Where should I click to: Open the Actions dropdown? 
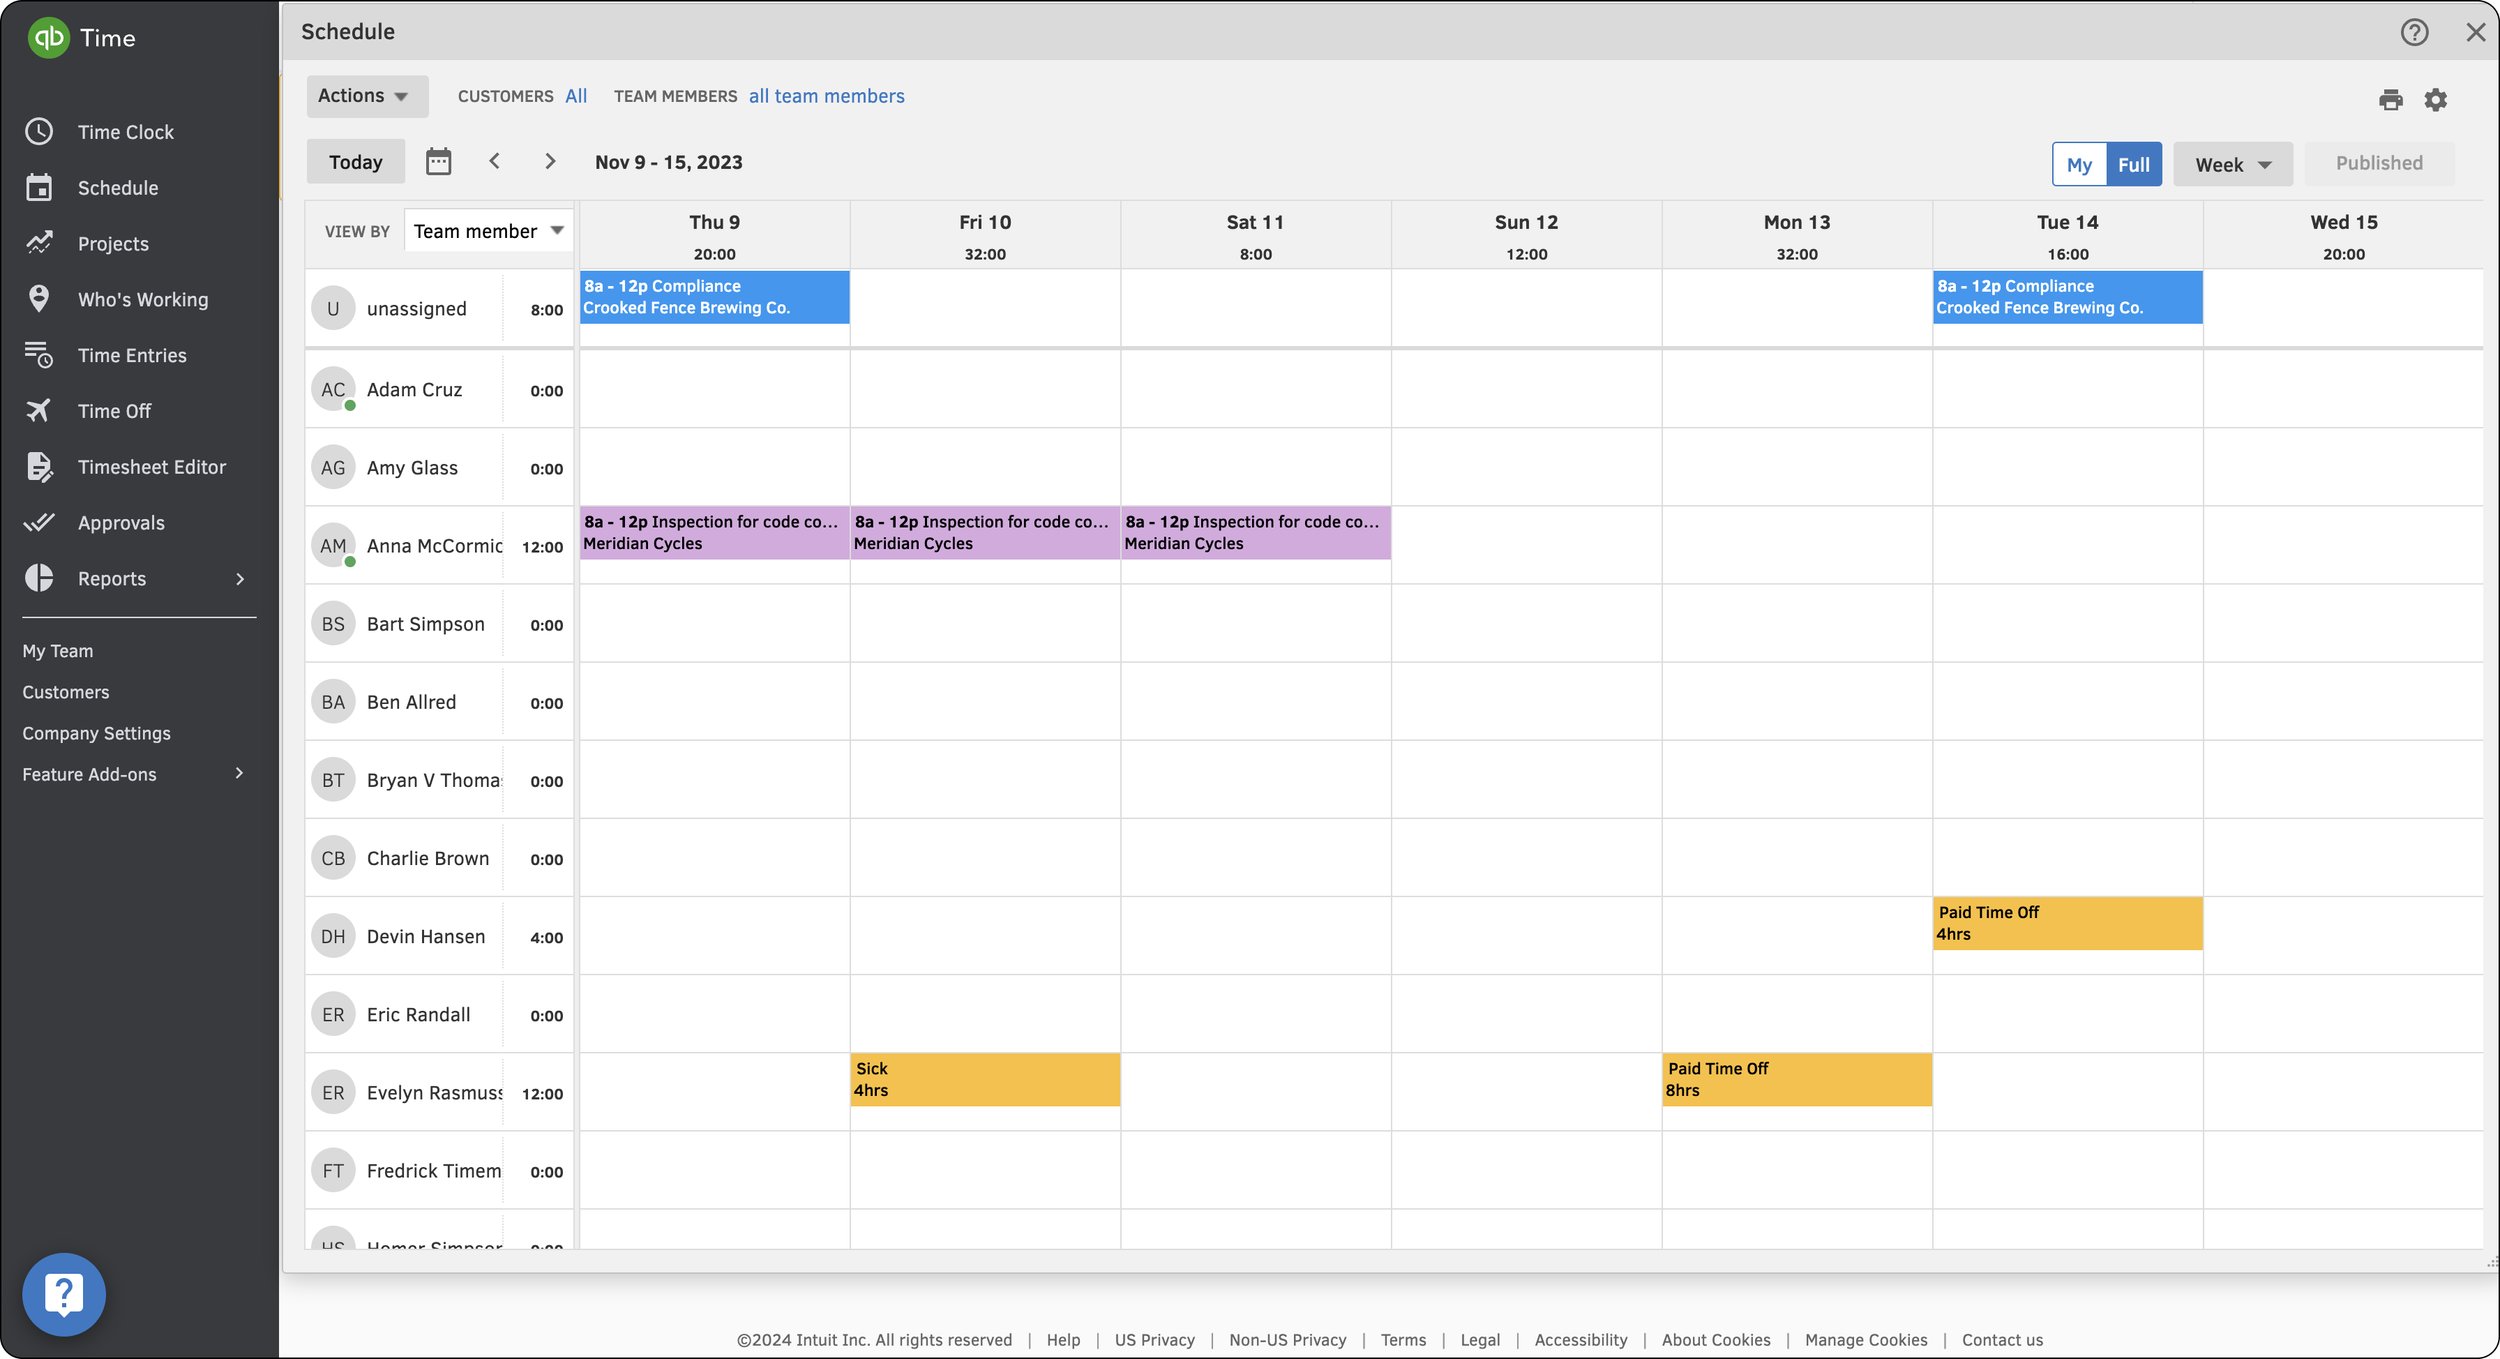[x=366, y=96]
